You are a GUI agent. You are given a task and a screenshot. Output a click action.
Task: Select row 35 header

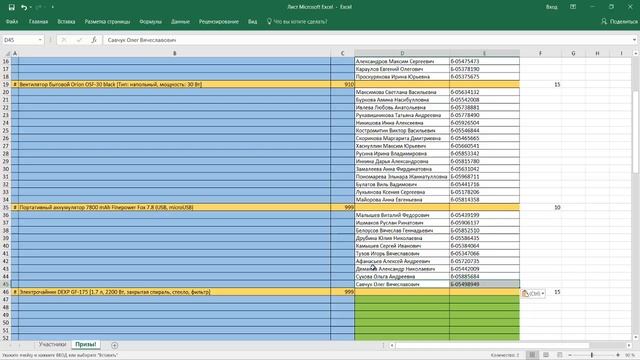6,207
